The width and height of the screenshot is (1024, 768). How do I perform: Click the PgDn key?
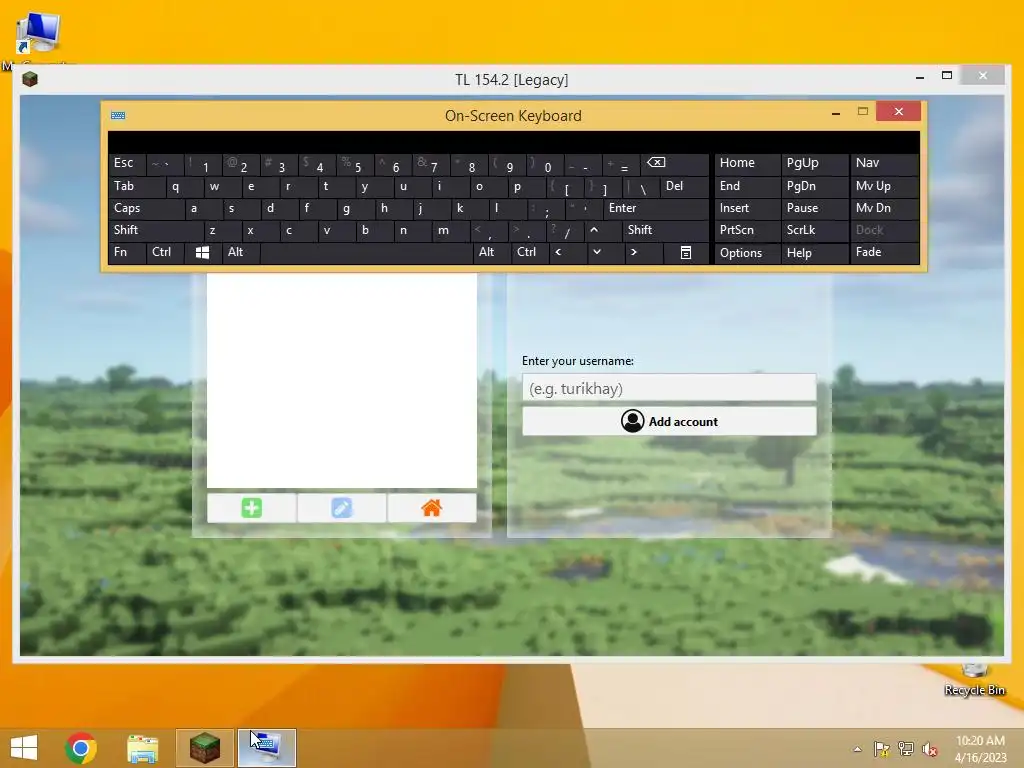click(x=814, y=187)
